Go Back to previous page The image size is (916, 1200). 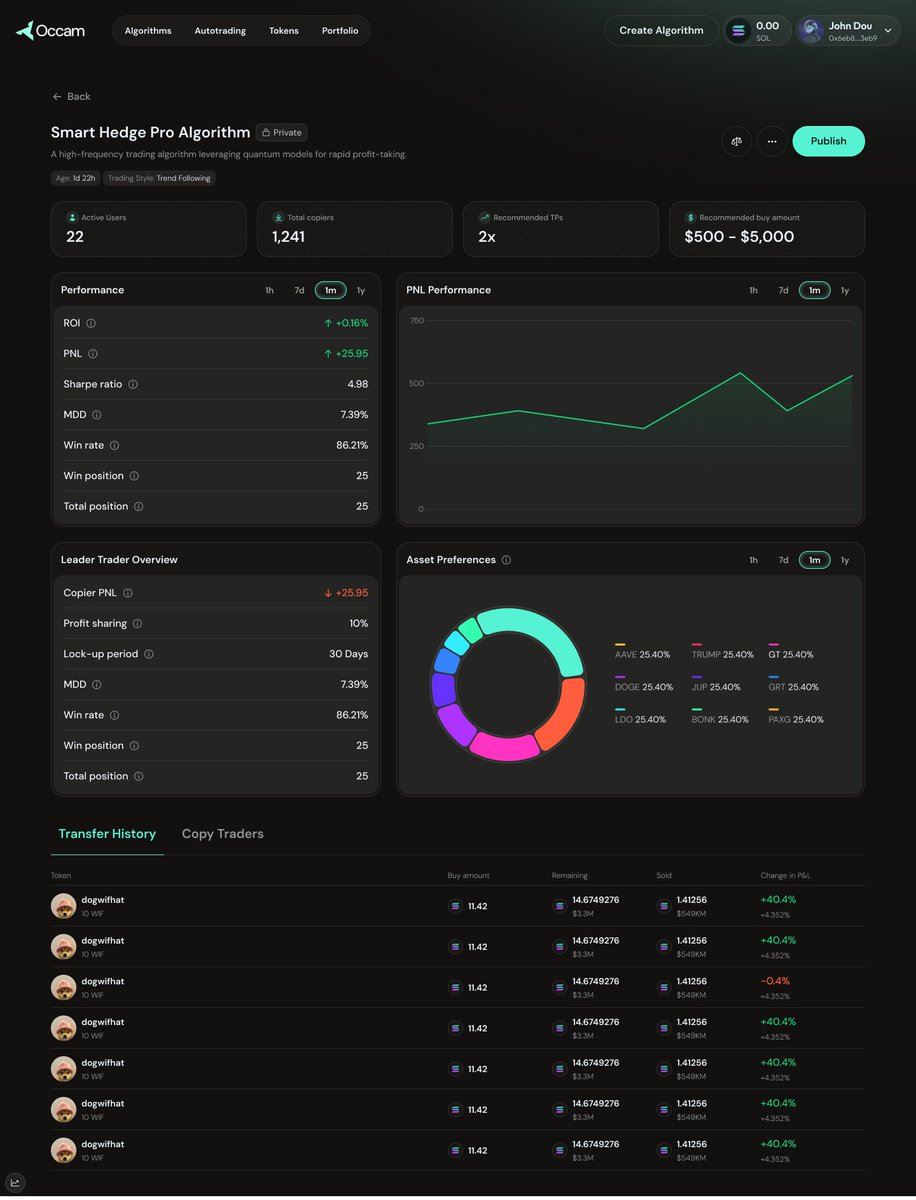pyautogui.click(x=71, y=97)
